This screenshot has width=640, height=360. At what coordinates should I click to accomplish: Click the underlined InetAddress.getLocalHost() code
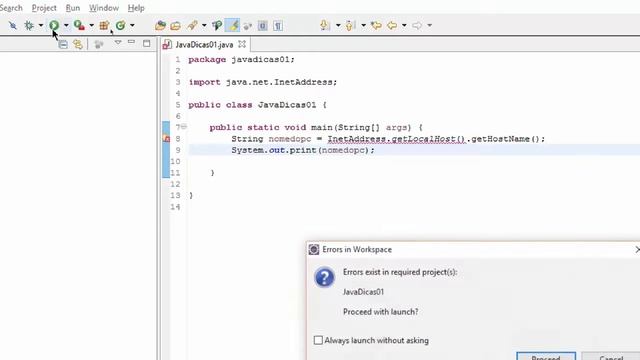[396, 139]
